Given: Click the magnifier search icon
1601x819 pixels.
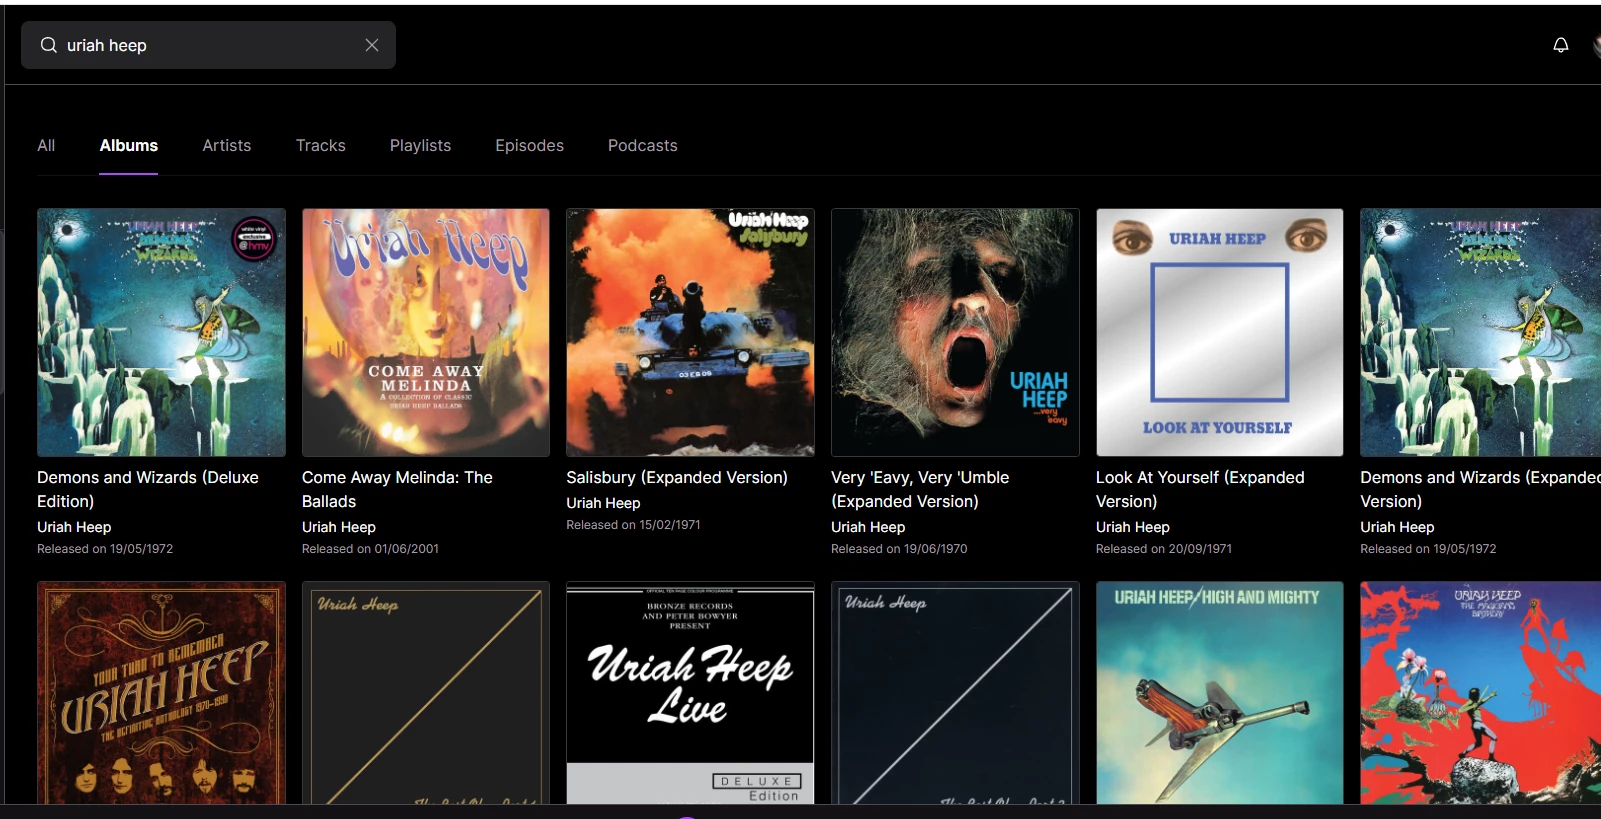Looking at the screenshot, I should (x=48, y=45).
